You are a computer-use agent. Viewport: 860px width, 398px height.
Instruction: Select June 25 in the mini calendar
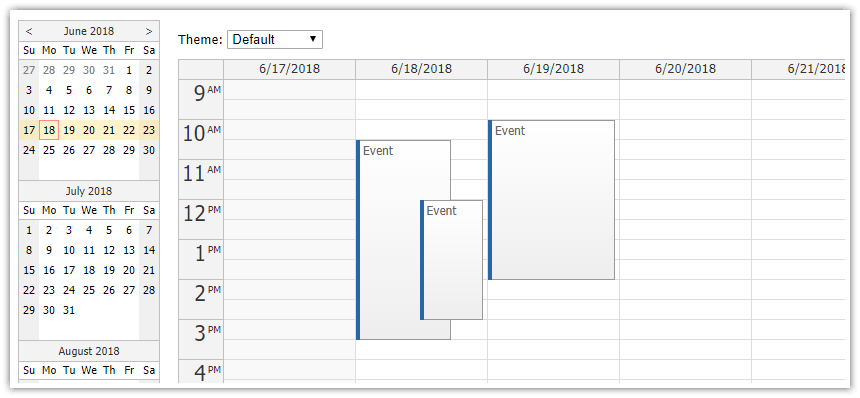[x=49, y=150]
